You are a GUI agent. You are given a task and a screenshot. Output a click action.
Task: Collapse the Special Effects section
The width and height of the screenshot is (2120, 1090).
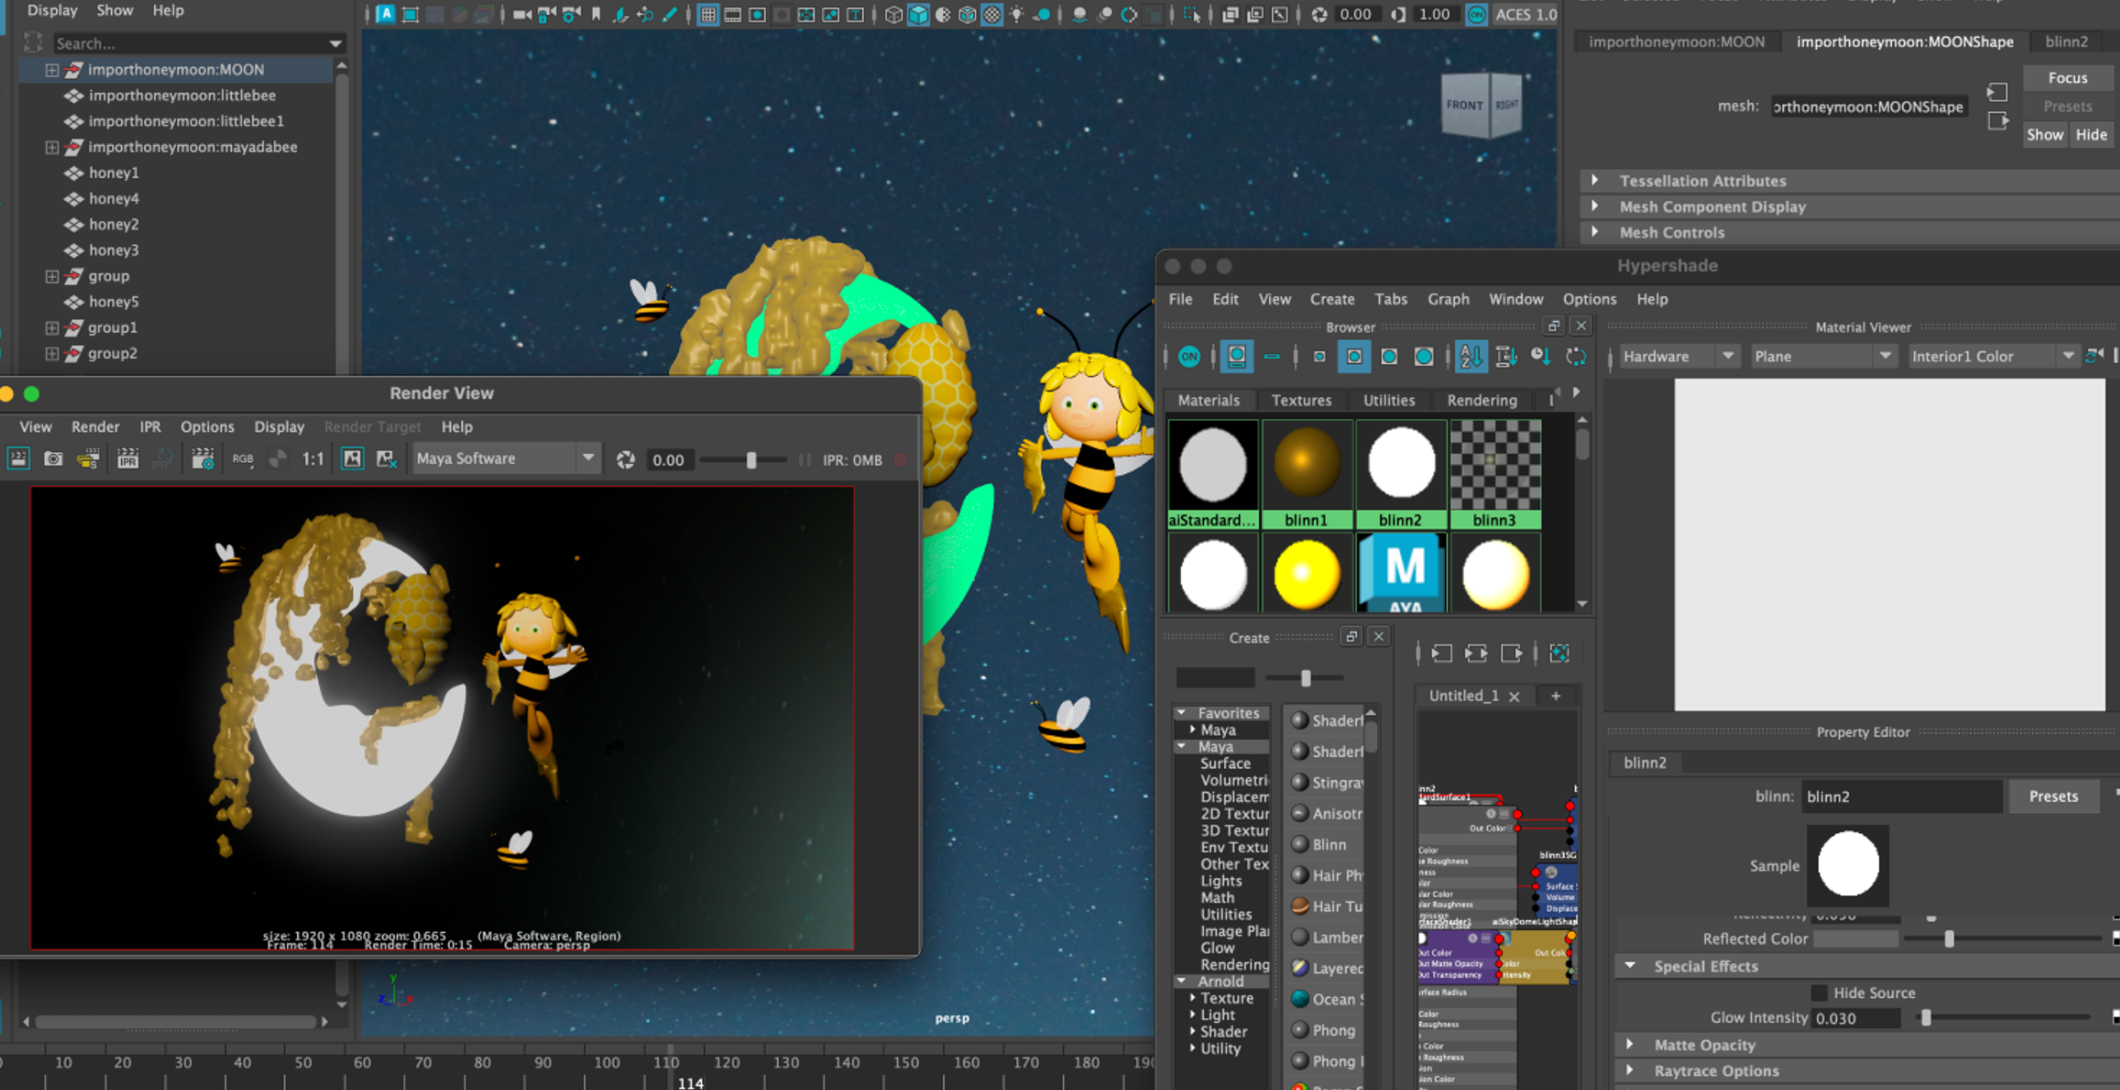[x=1631, y=966]
